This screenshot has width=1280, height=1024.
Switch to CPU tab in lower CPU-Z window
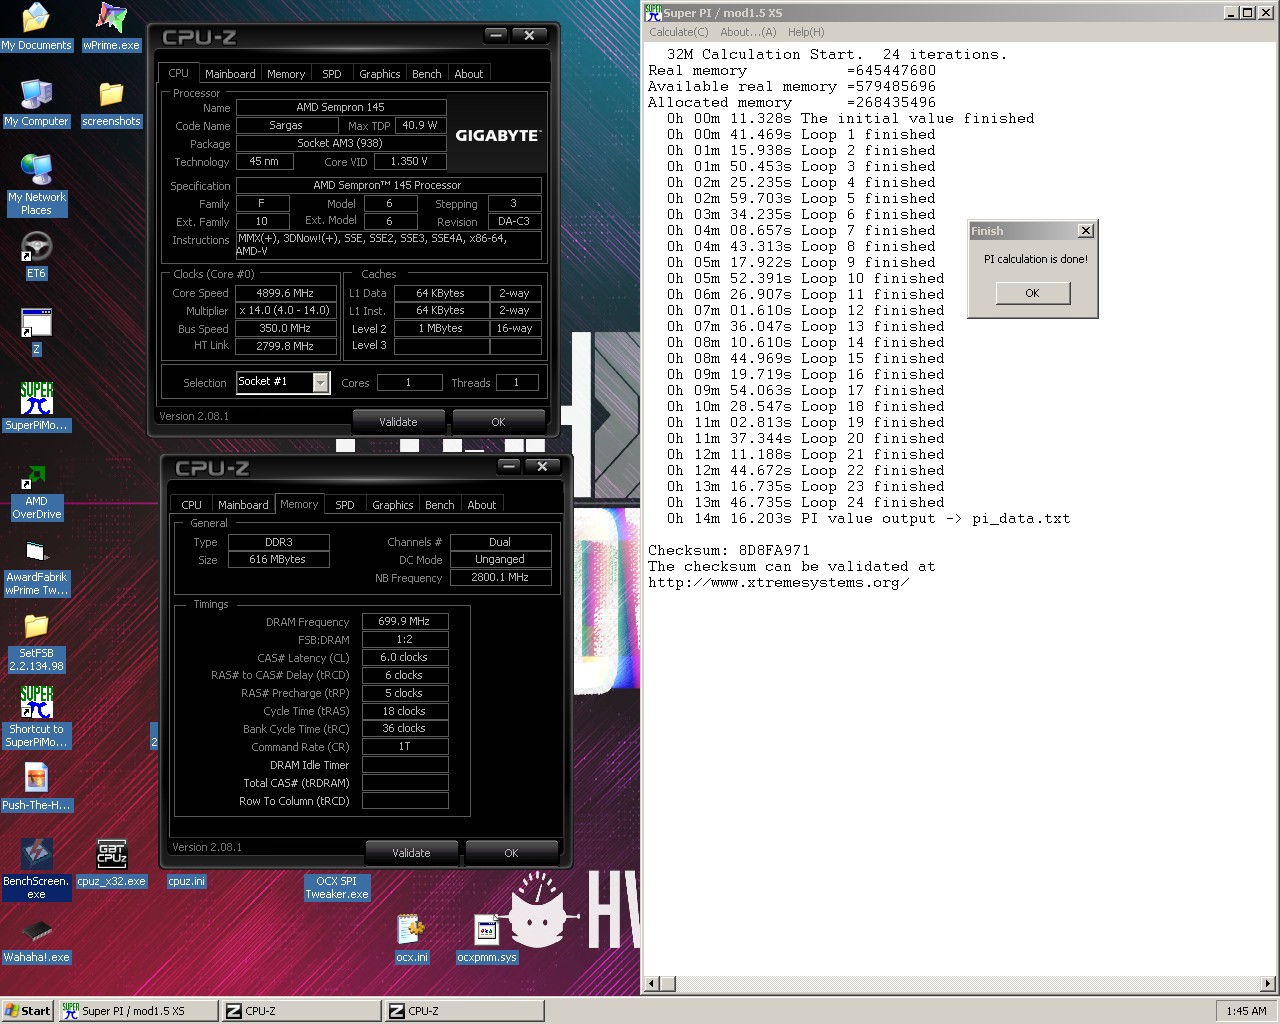(192, 505)
